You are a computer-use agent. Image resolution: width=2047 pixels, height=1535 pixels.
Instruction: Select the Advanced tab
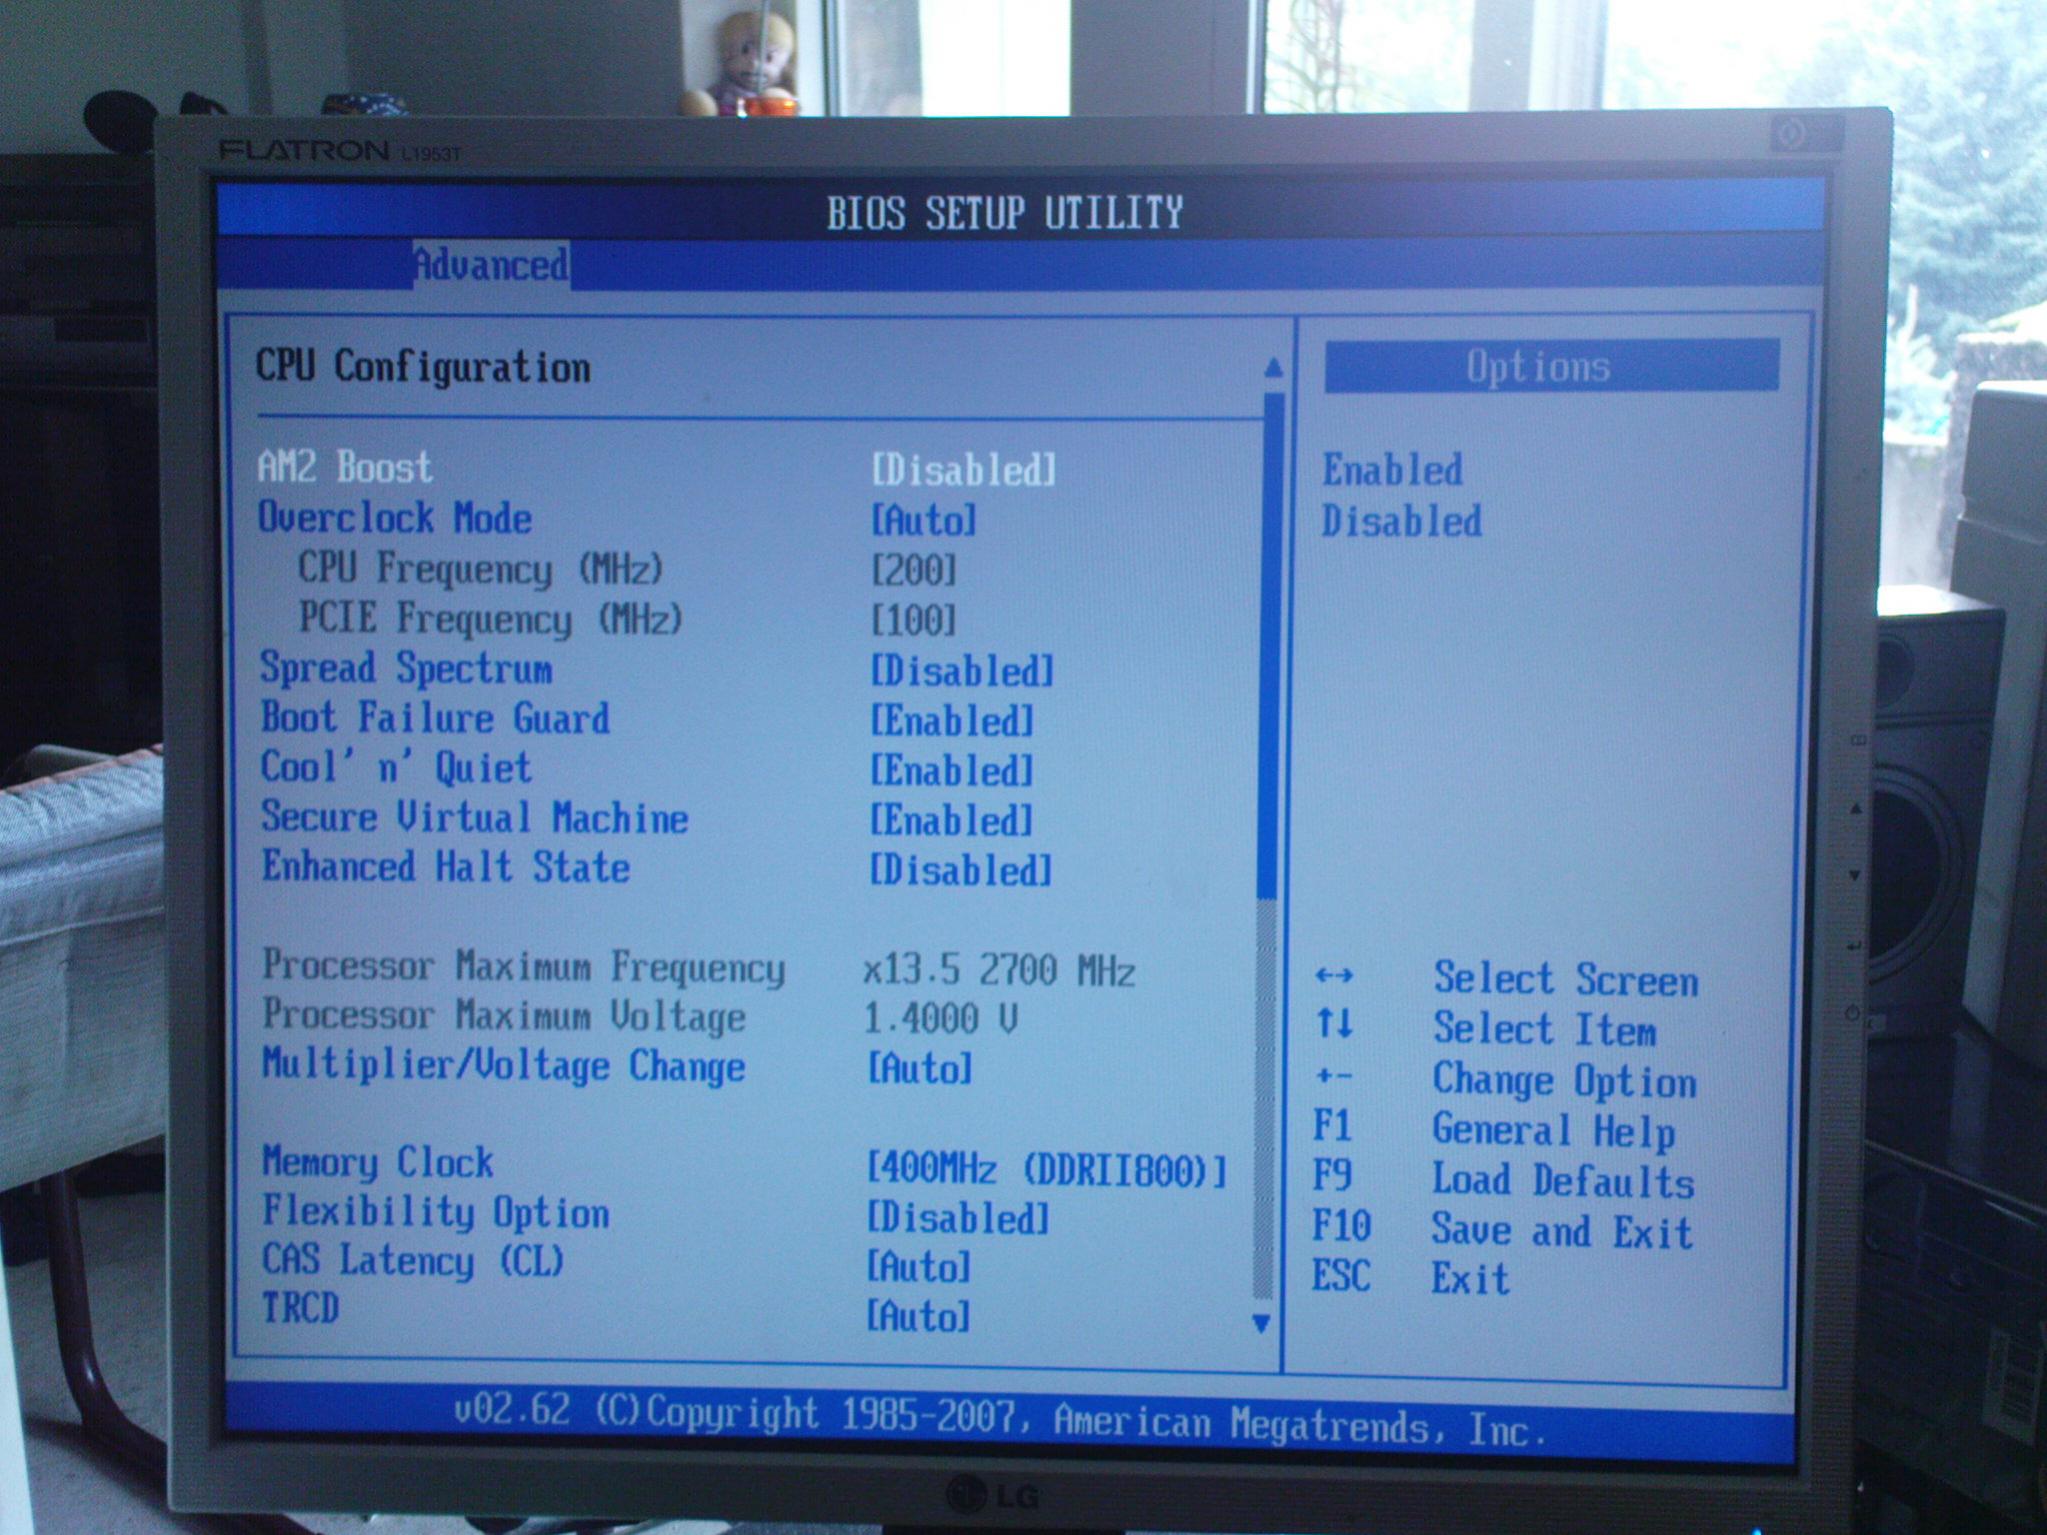click(x=490, y=266)
